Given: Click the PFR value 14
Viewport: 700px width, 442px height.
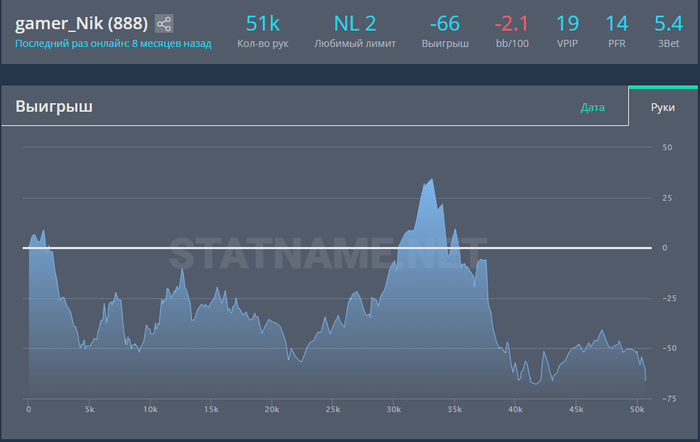Looking at the screenshot, I should click(x=617, y=24).
